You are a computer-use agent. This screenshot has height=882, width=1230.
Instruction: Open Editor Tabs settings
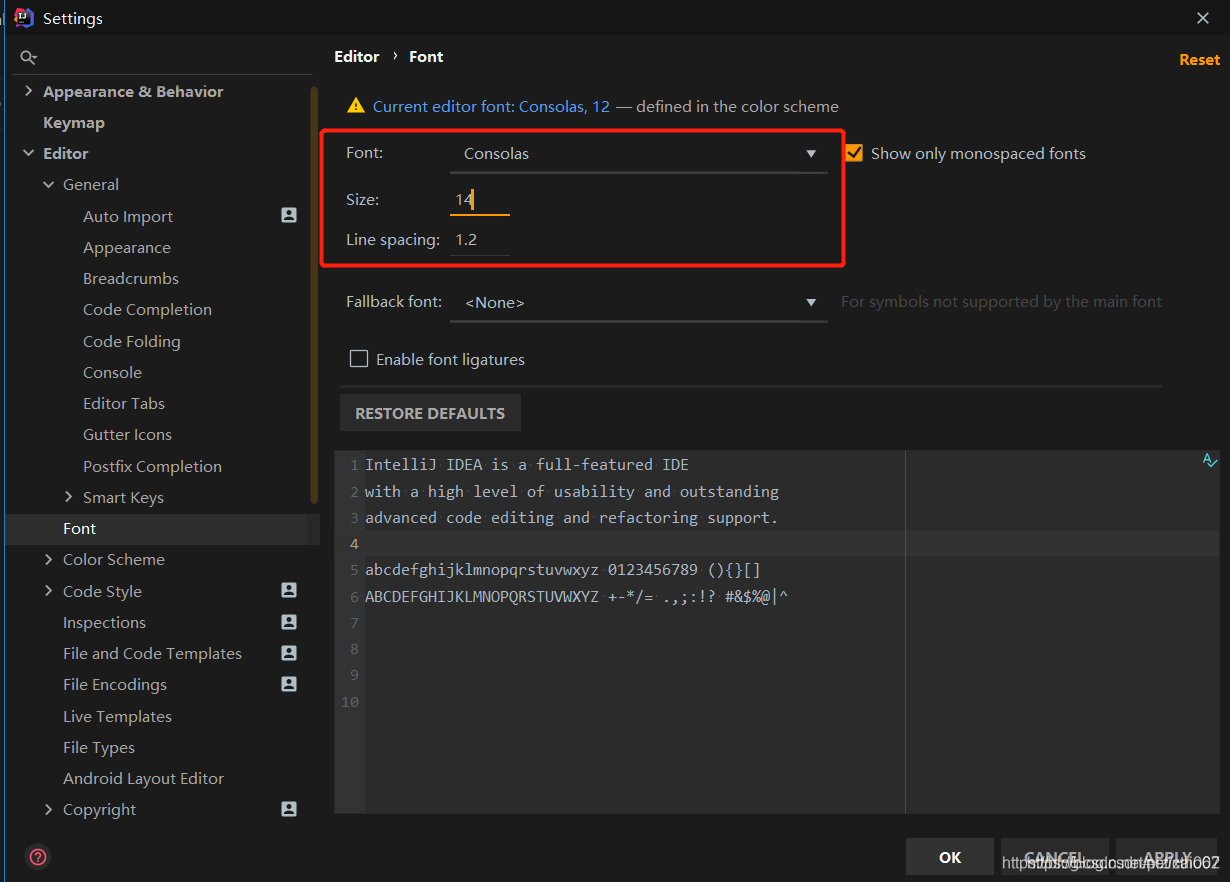click(124, 403)
